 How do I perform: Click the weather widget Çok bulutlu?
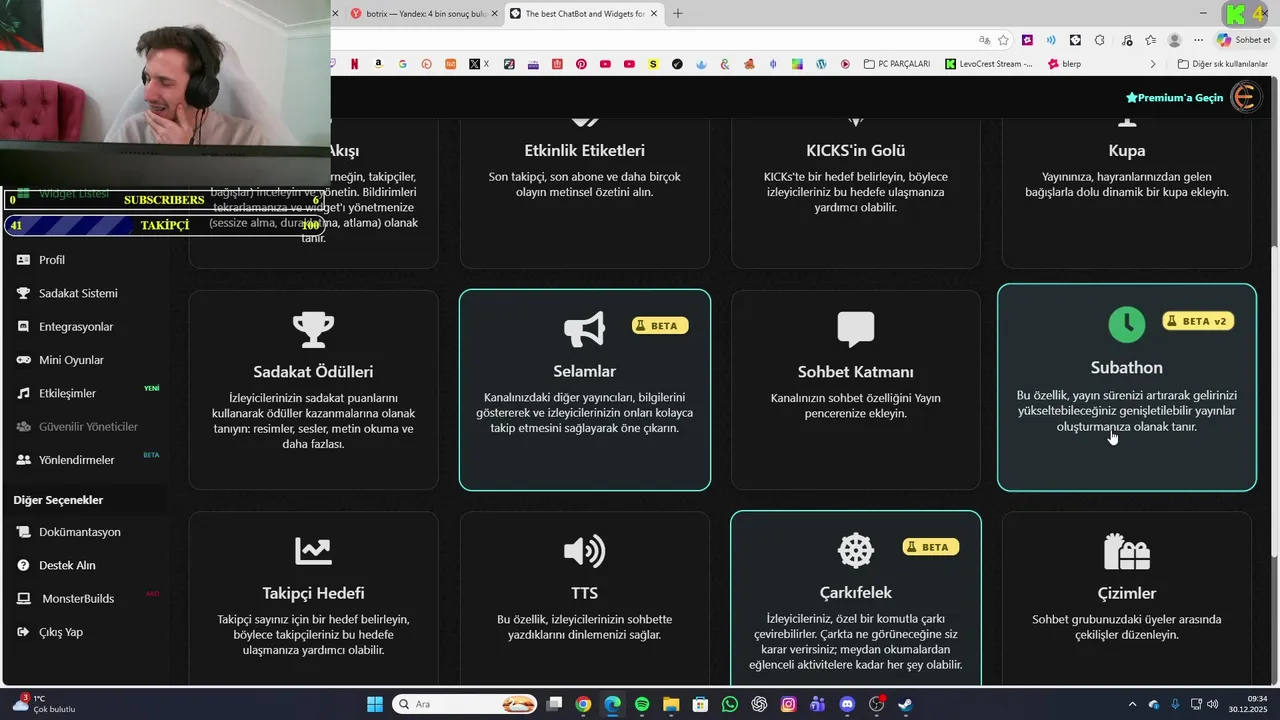(42, 704)
